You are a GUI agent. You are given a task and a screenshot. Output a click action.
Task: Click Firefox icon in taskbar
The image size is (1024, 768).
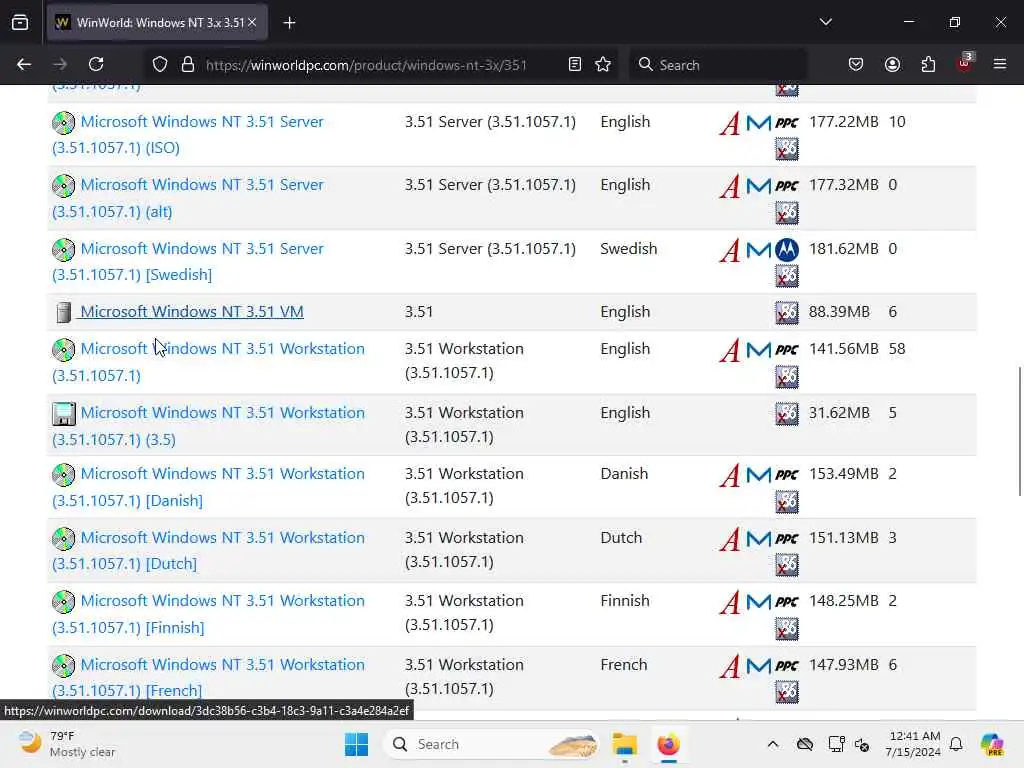coord(668,744)
